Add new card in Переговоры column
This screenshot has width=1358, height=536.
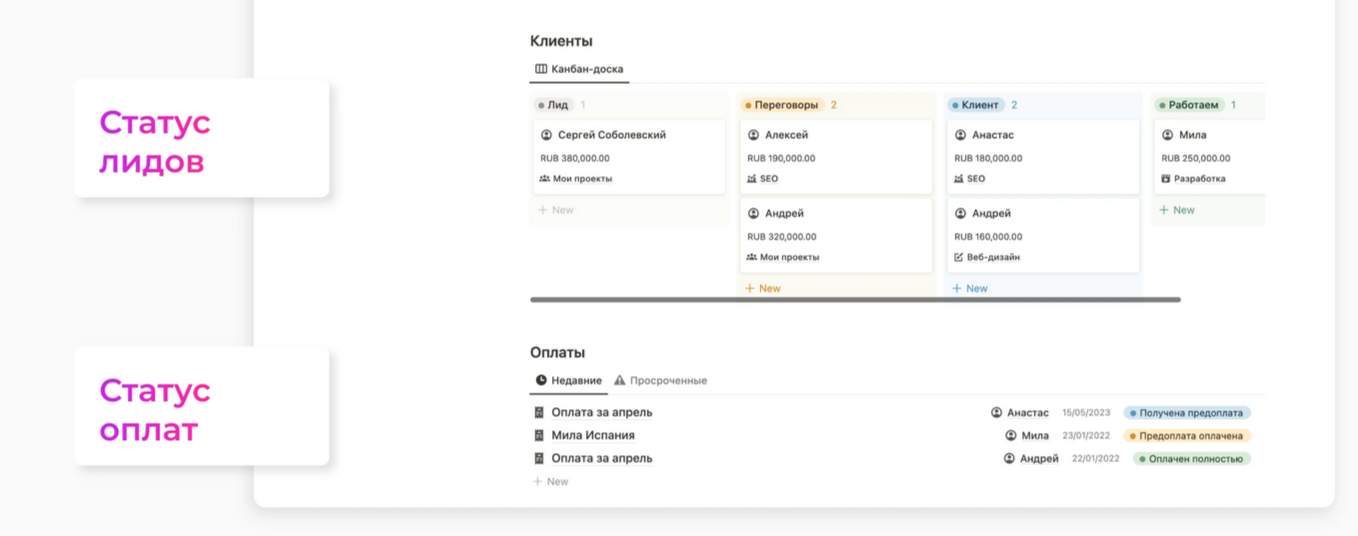coord(763,289)
